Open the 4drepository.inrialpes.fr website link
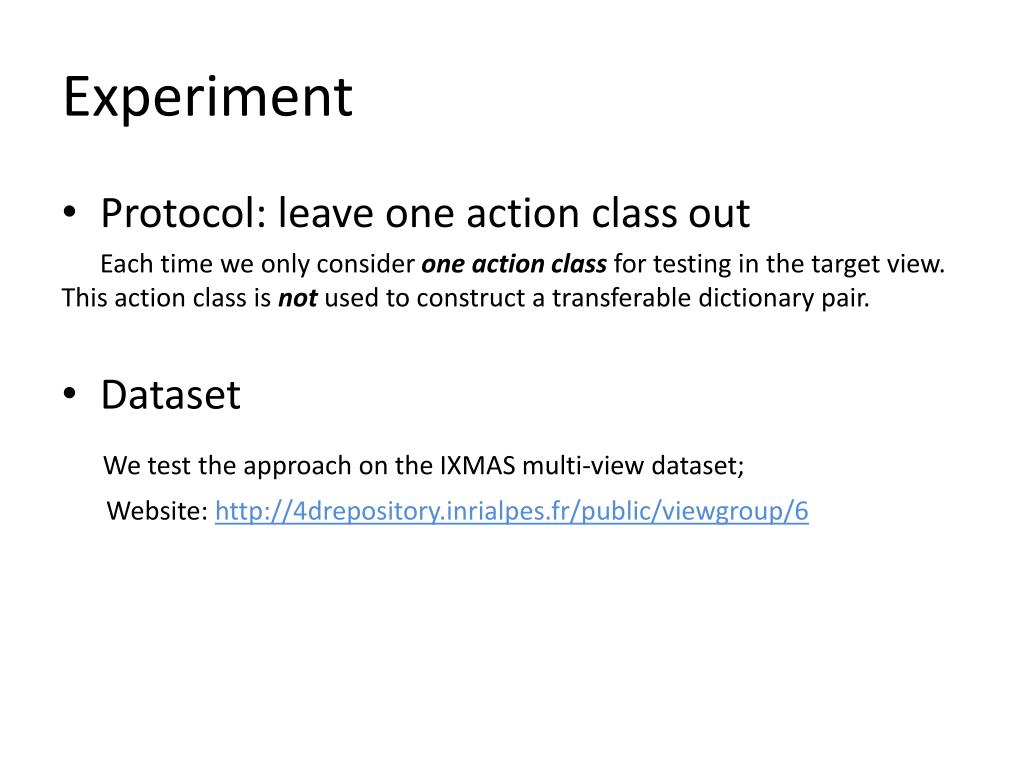Image resolution: width=1024 pixels, height=768 pixels. pos(511,512)
